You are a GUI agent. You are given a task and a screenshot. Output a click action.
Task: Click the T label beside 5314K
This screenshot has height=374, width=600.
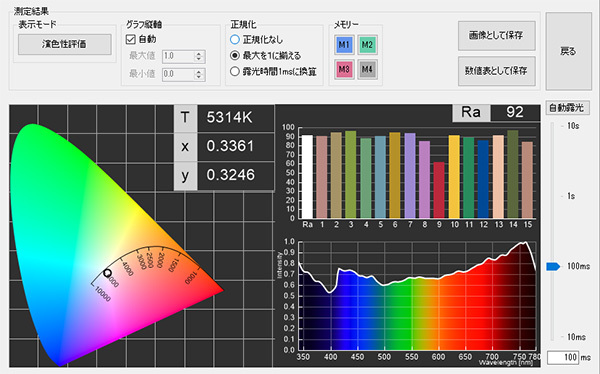pyautogui.click(x=185, y=118)
